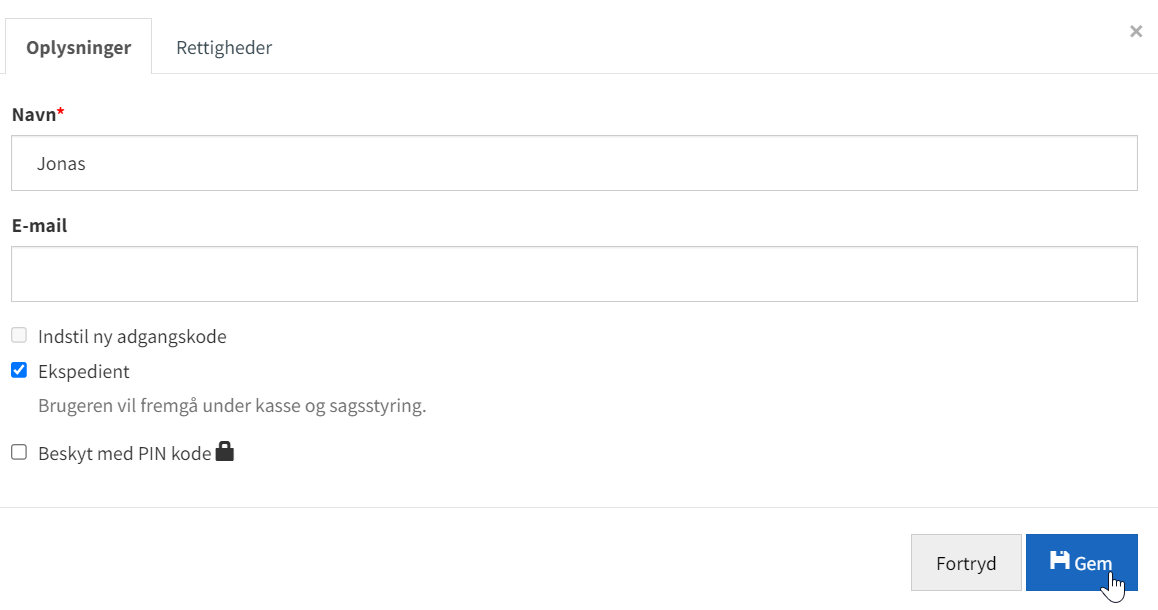Click the Navn field label
Image resolution: width=1158 pixels, height=610 pixels.
pyautogui.click(x=34, y=114)
